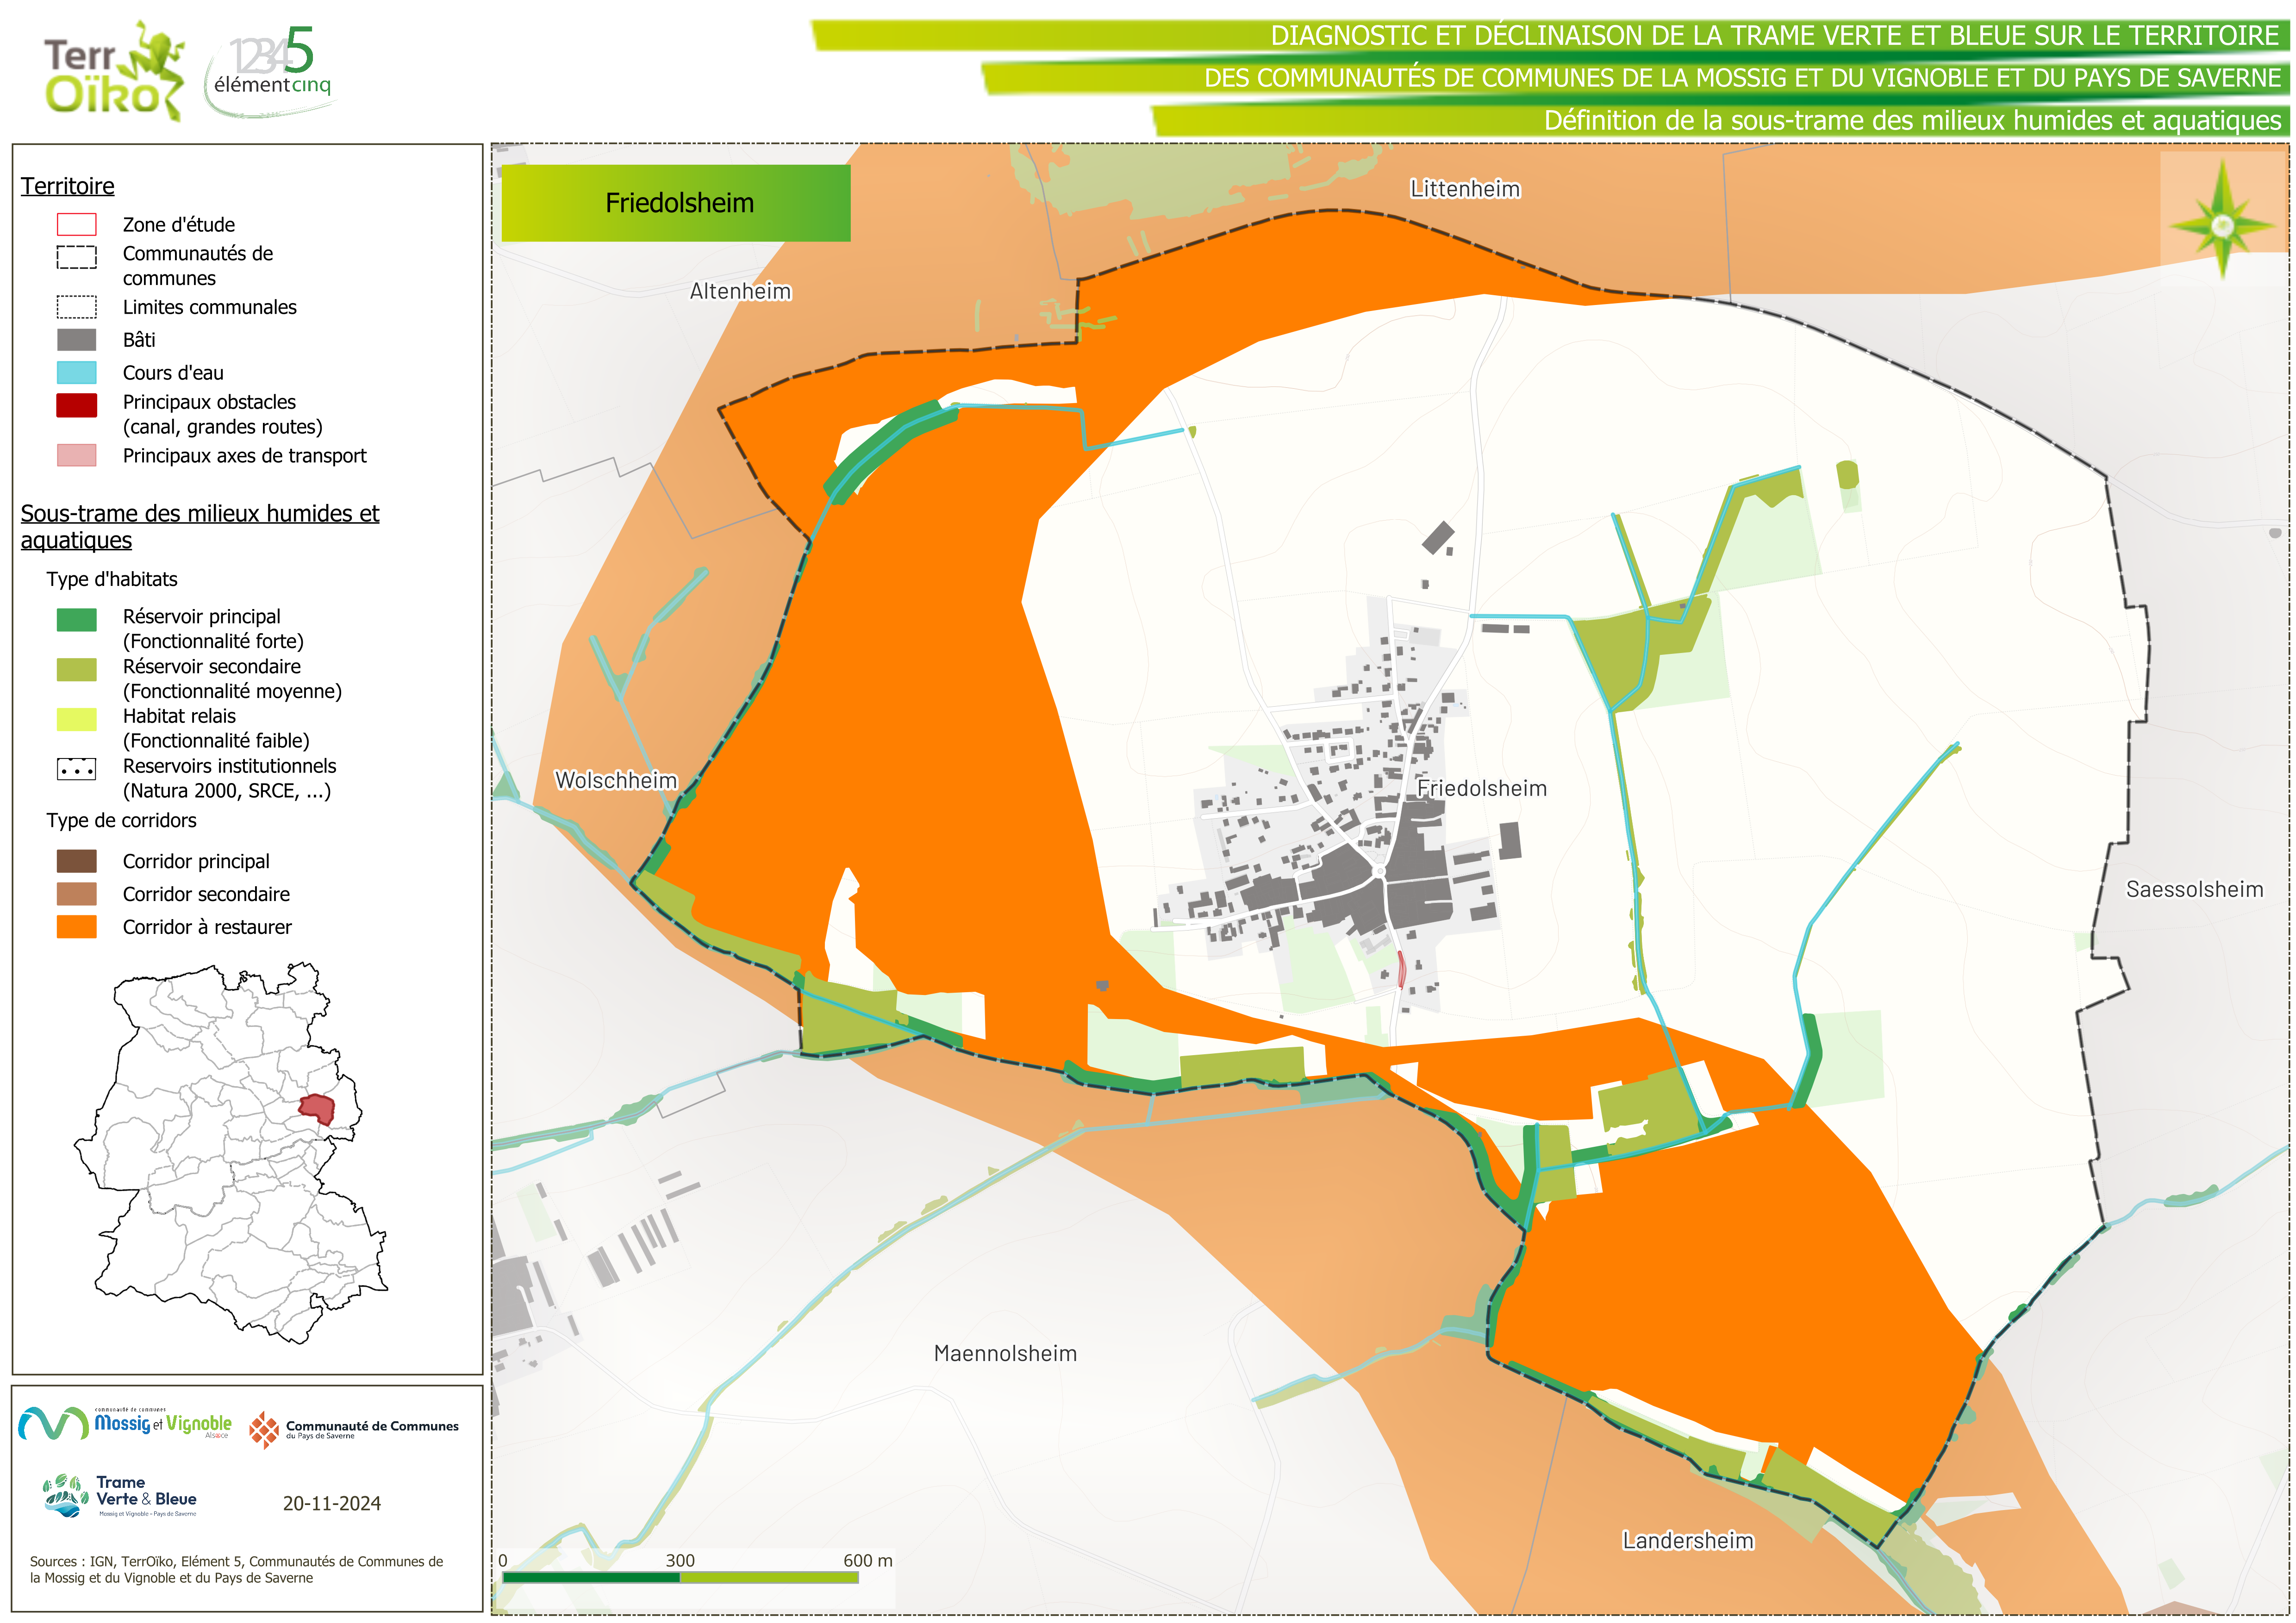Click the Corridor à restaurer orange swatch
Image resolution: width=2296 pixels, height=1623 pixels.
77,927
